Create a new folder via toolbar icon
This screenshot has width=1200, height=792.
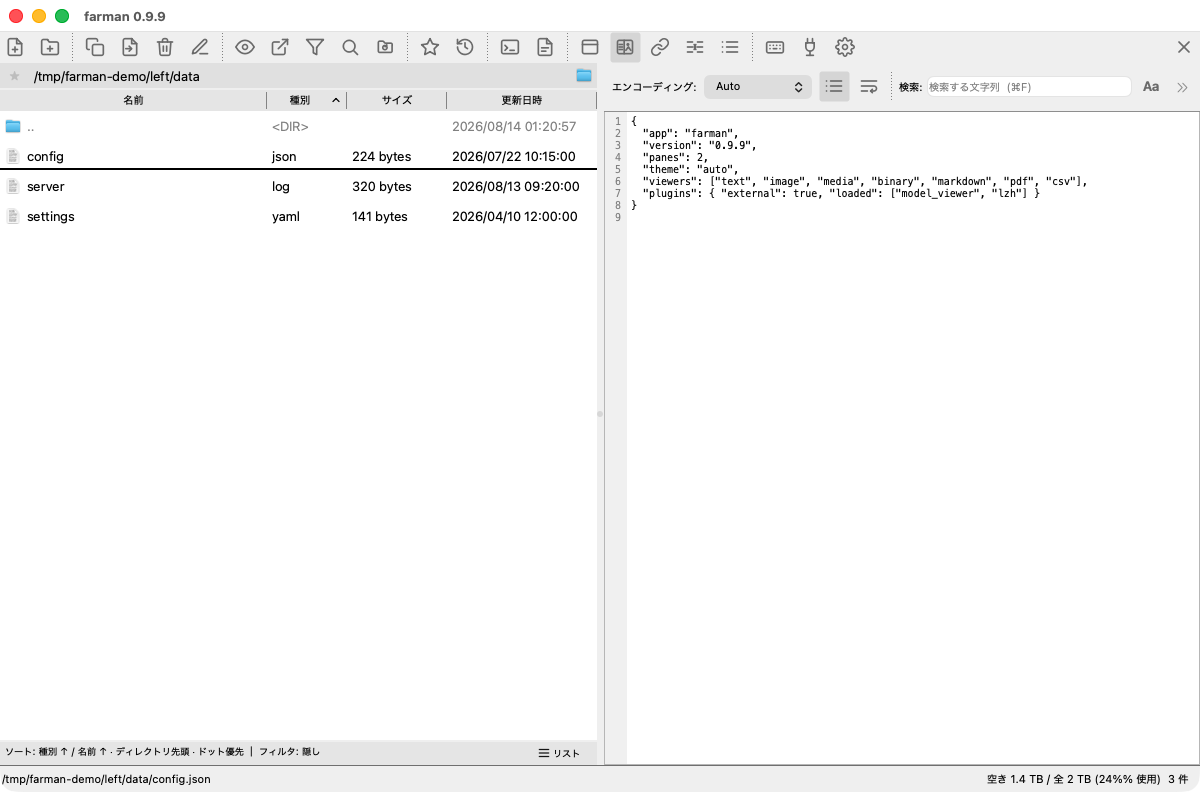point(49,47)
